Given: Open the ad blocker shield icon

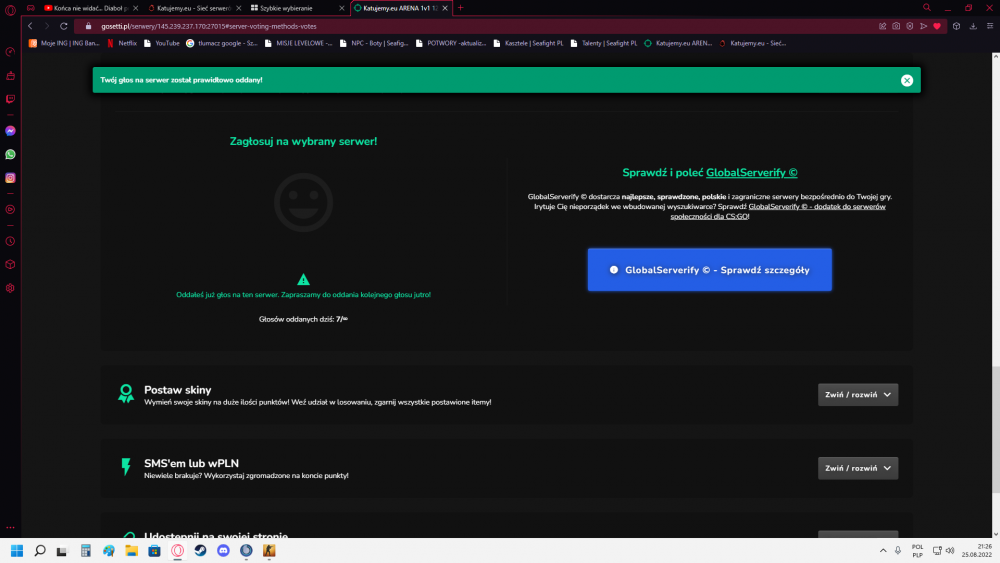Looking at the screenshot, I should tap(910, 26).
